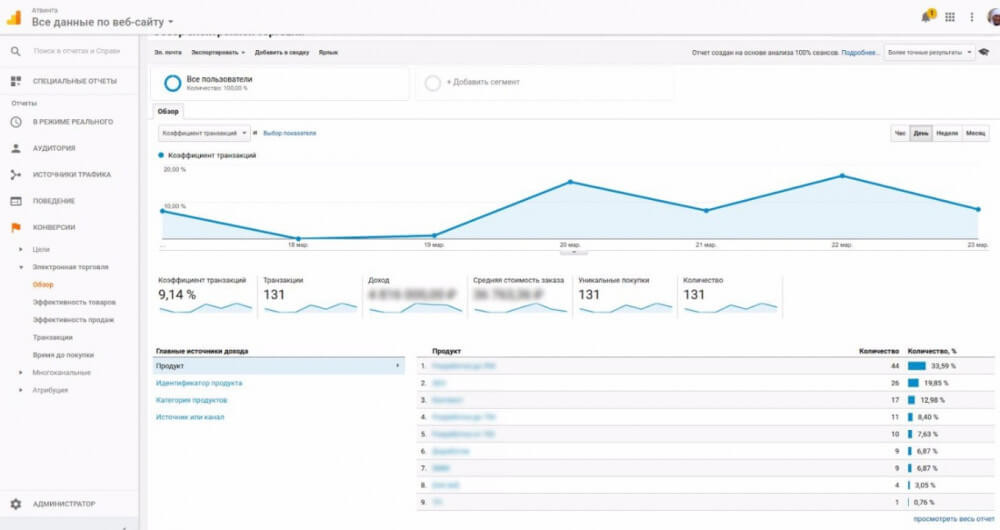Click the Конверсии flag icon
Viewport: 1000px width, 530px height.
16,227
